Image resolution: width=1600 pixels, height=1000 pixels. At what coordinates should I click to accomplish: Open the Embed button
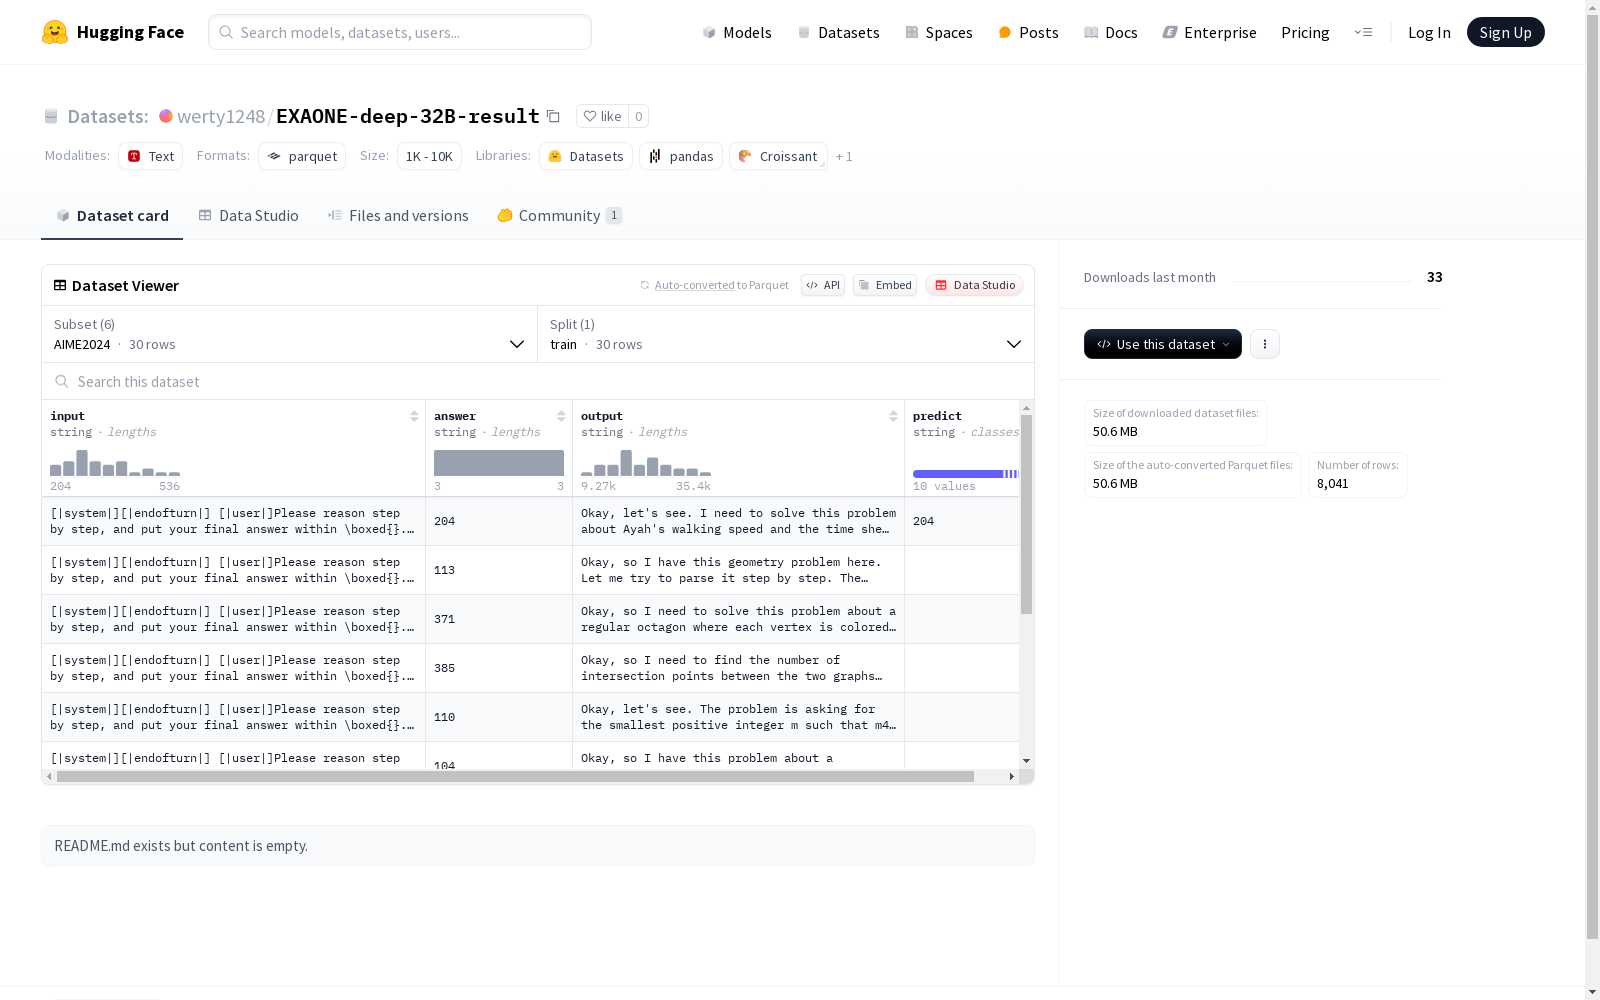[885, 285]
